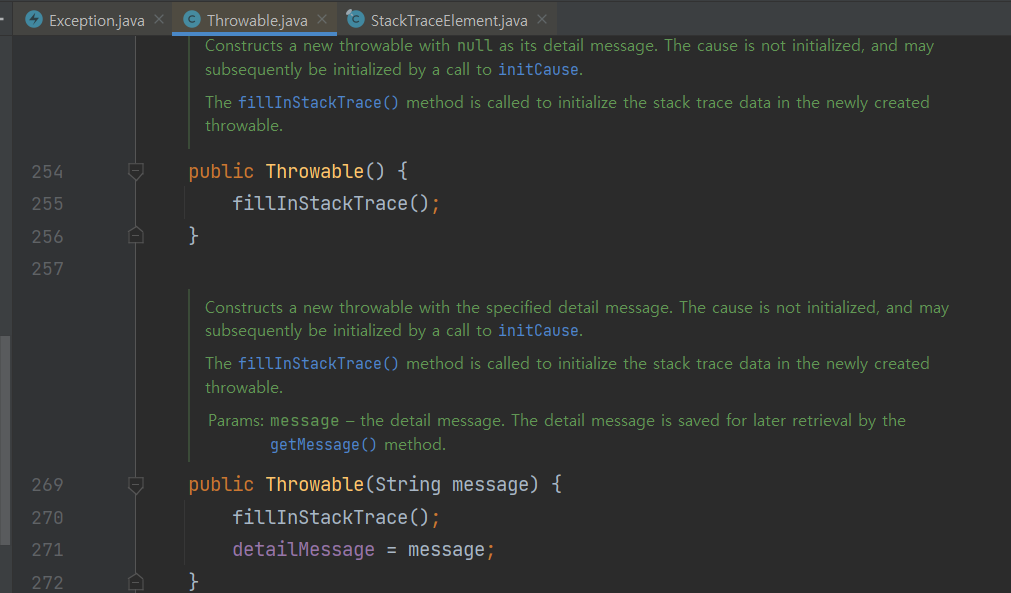
Task: Place the cursor on fillInStackTrace() at line 270
Action: click(x=331, y=518)
